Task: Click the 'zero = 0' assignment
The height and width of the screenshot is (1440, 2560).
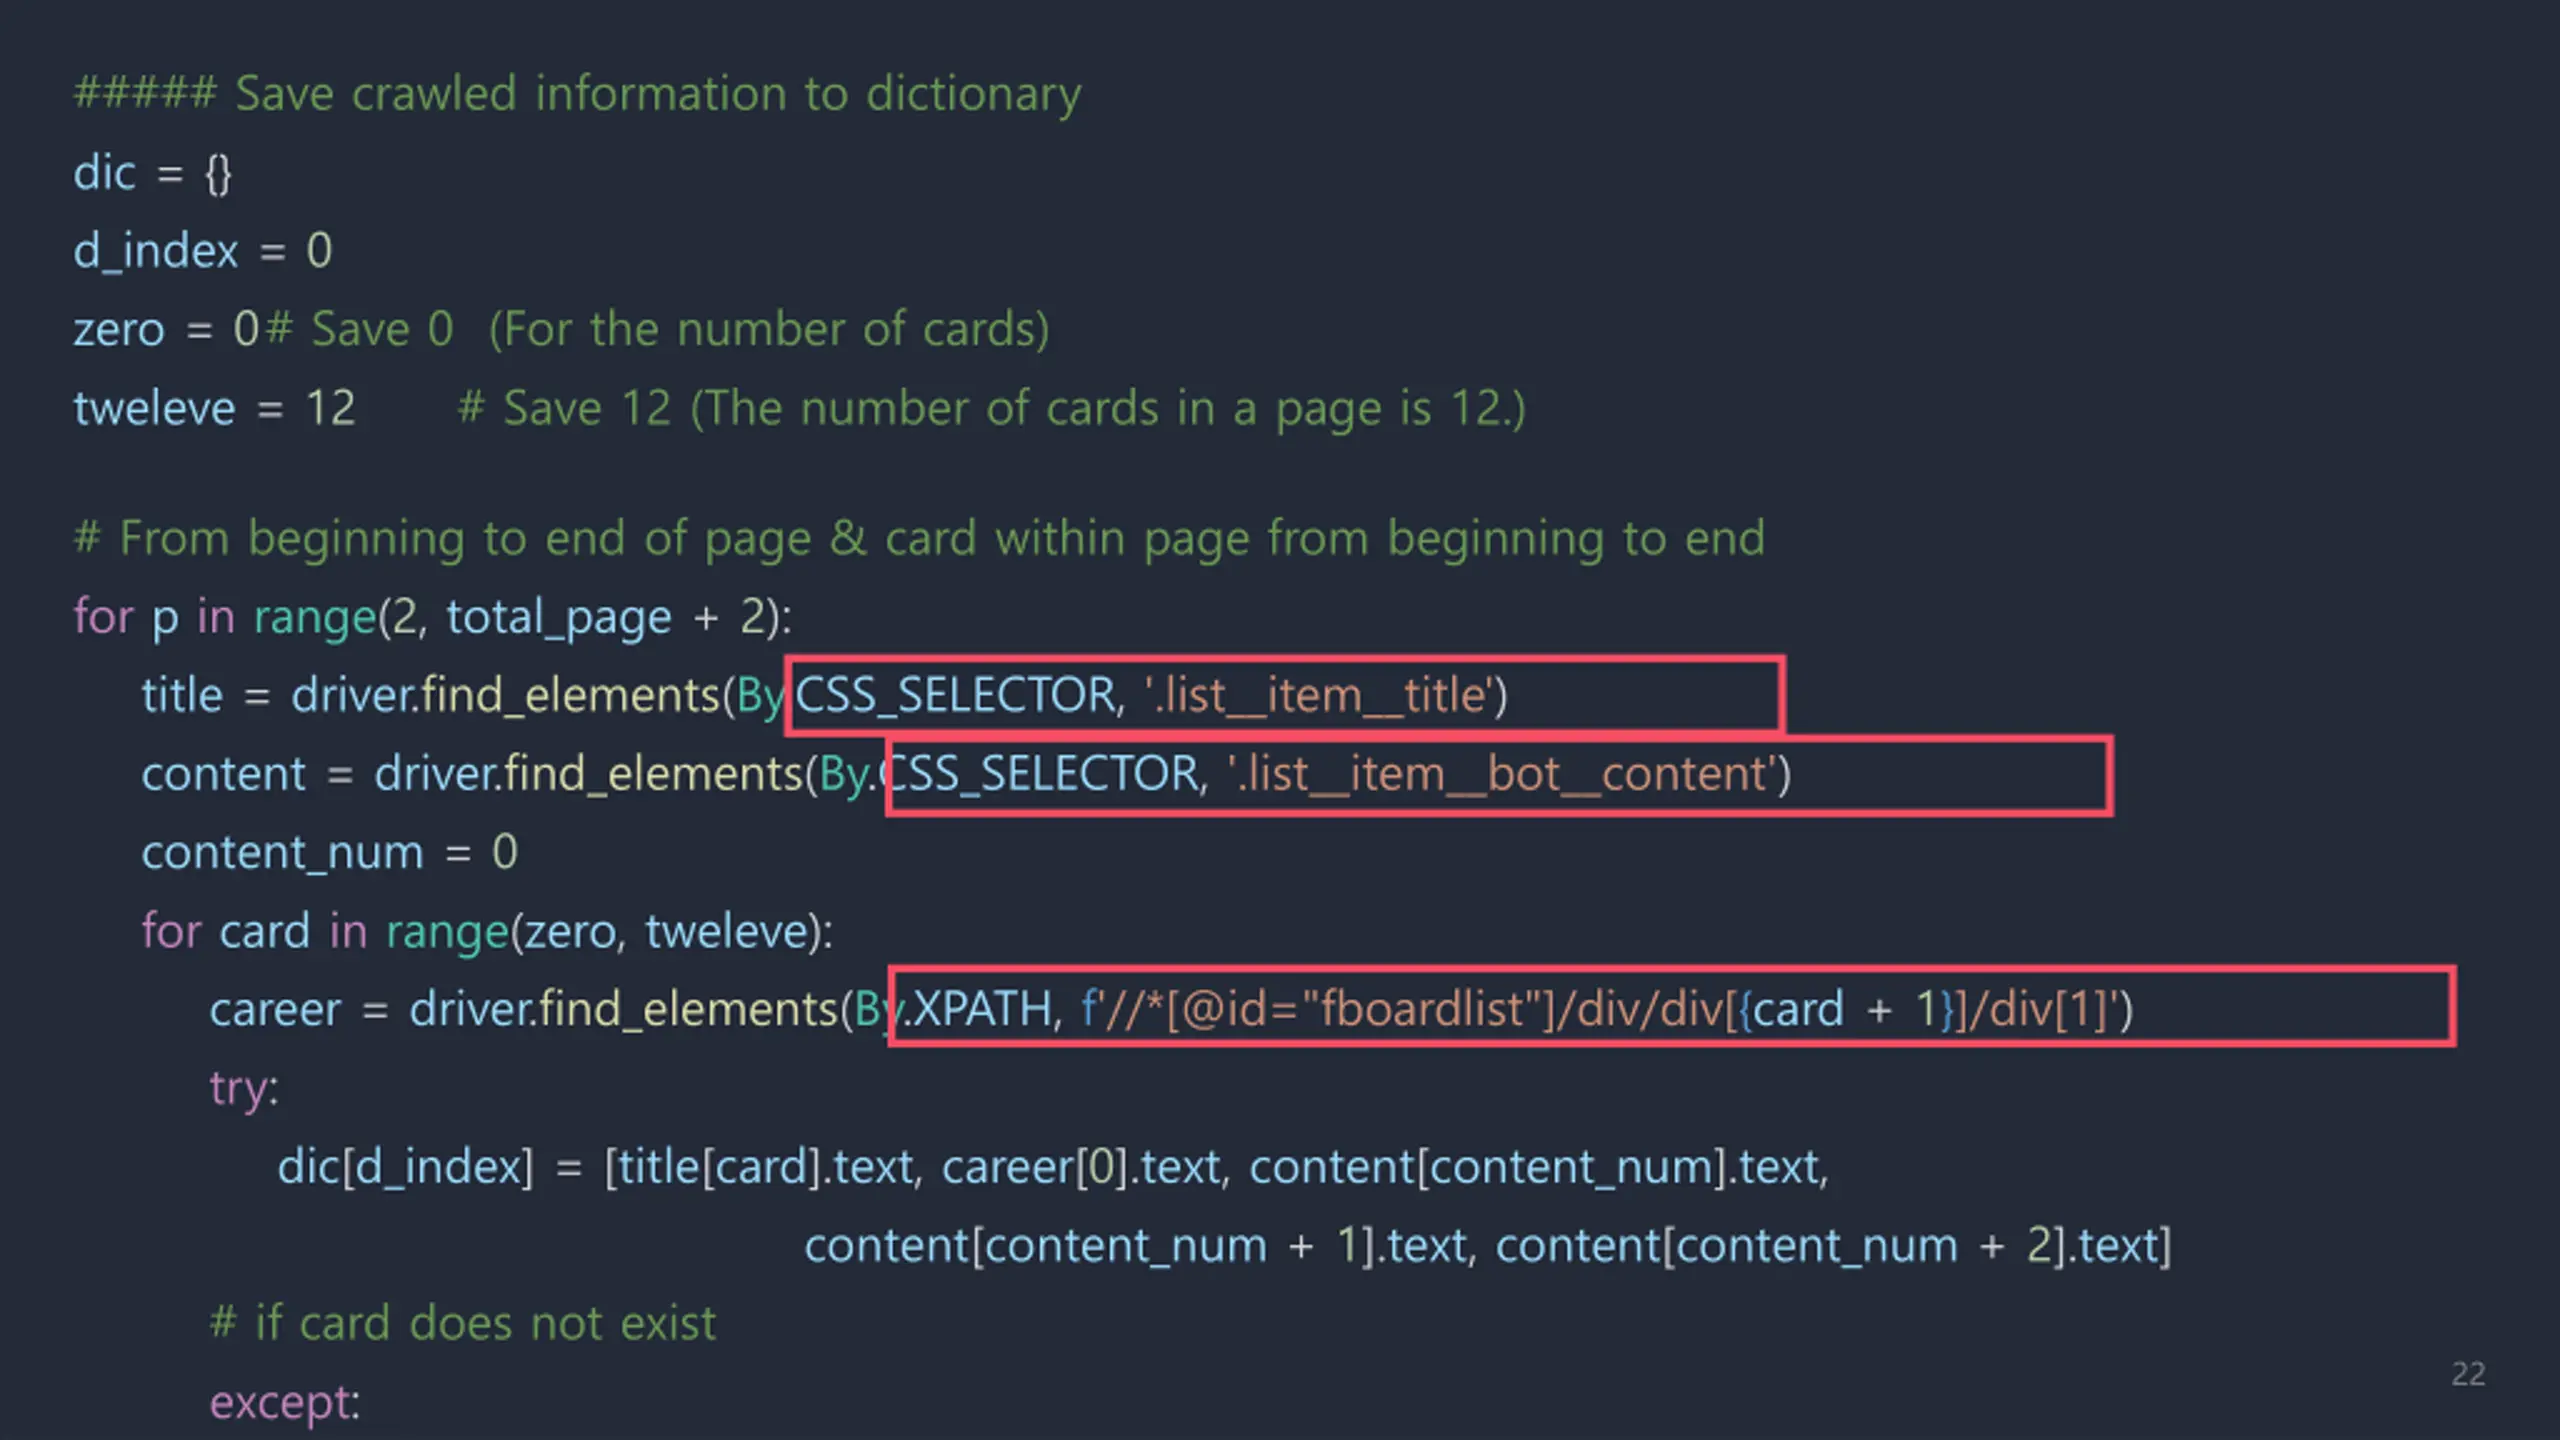Action: pyautogui.click(x=166, y=329)
